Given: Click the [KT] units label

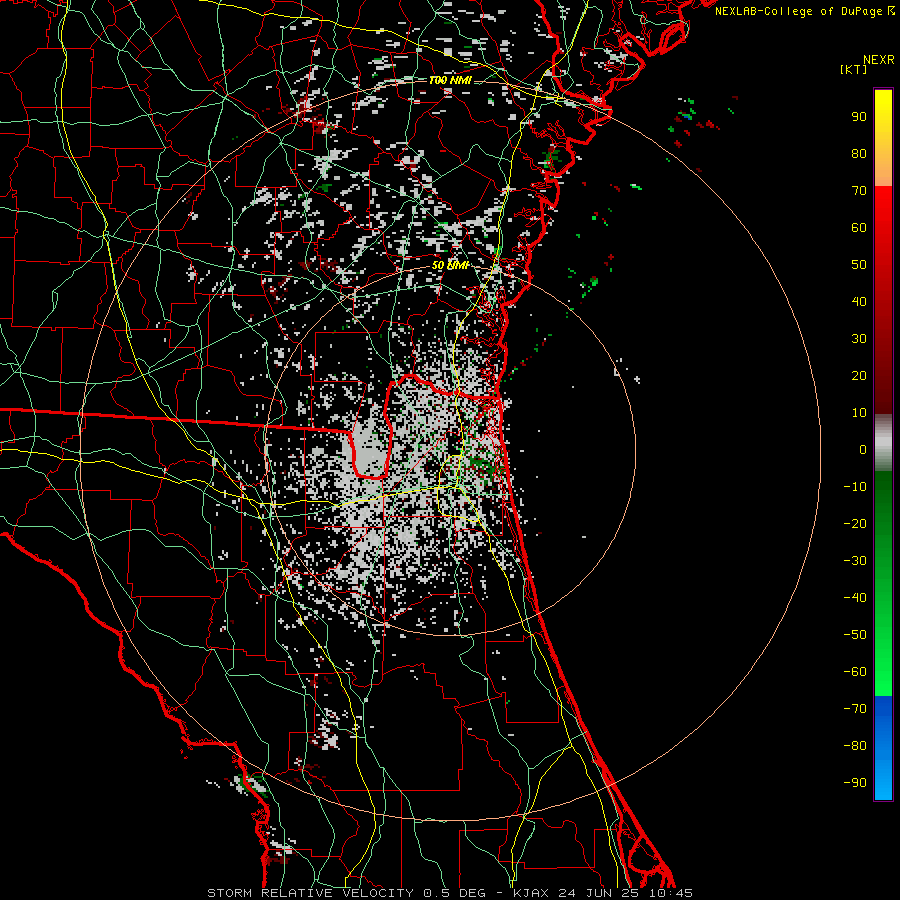Looking at the screenshot, I should [853, 69].
